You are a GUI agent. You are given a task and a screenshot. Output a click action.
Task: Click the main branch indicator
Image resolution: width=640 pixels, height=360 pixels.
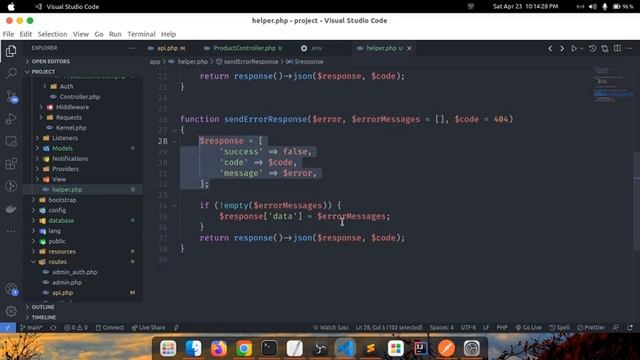31,327
